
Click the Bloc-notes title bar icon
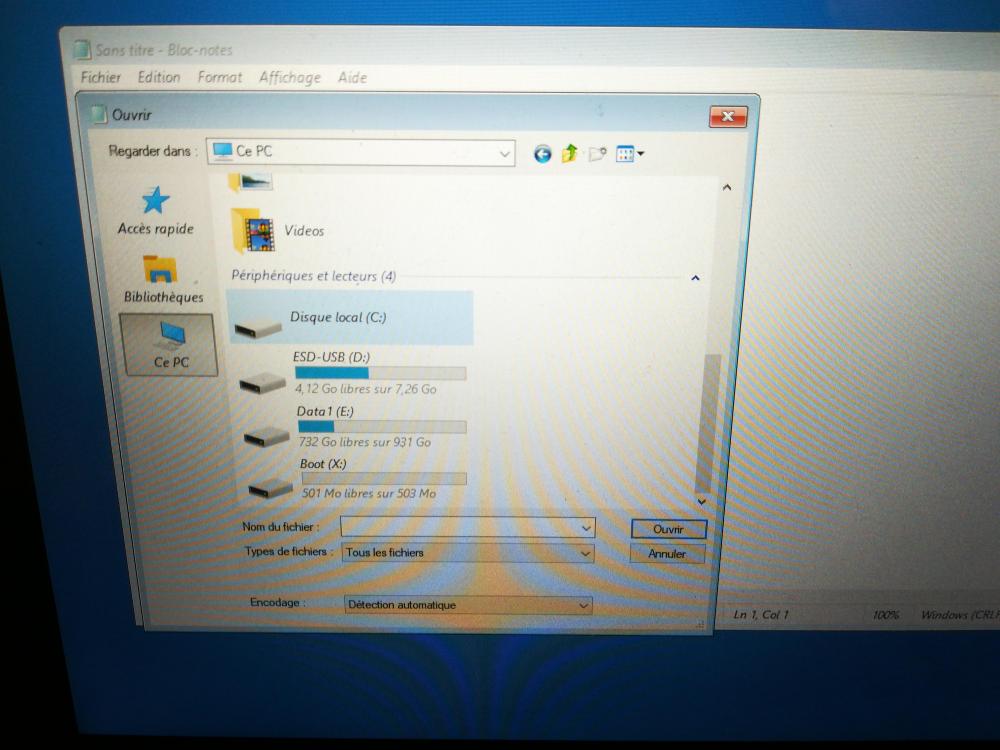(82, 50)
